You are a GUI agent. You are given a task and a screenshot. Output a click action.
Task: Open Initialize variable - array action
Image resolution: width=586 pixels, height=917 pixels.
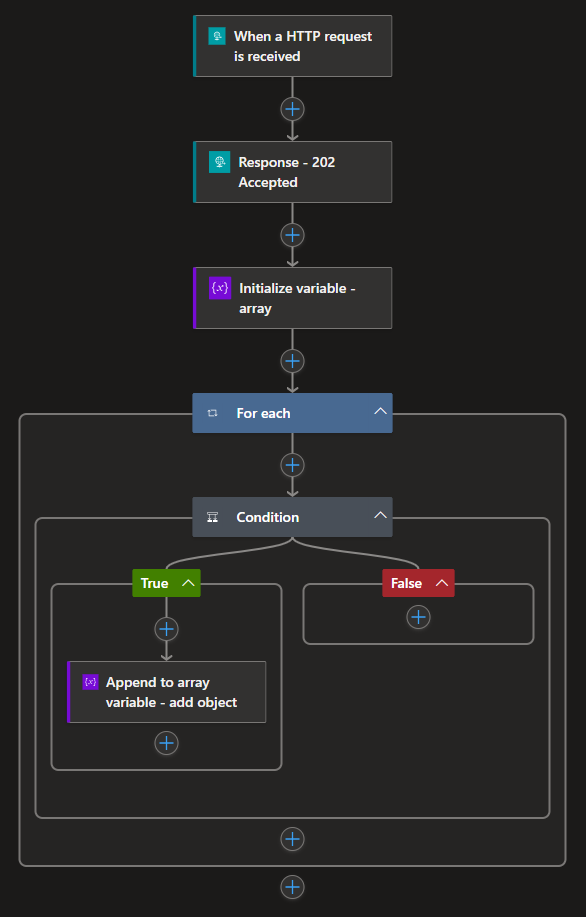coord(292,298)
